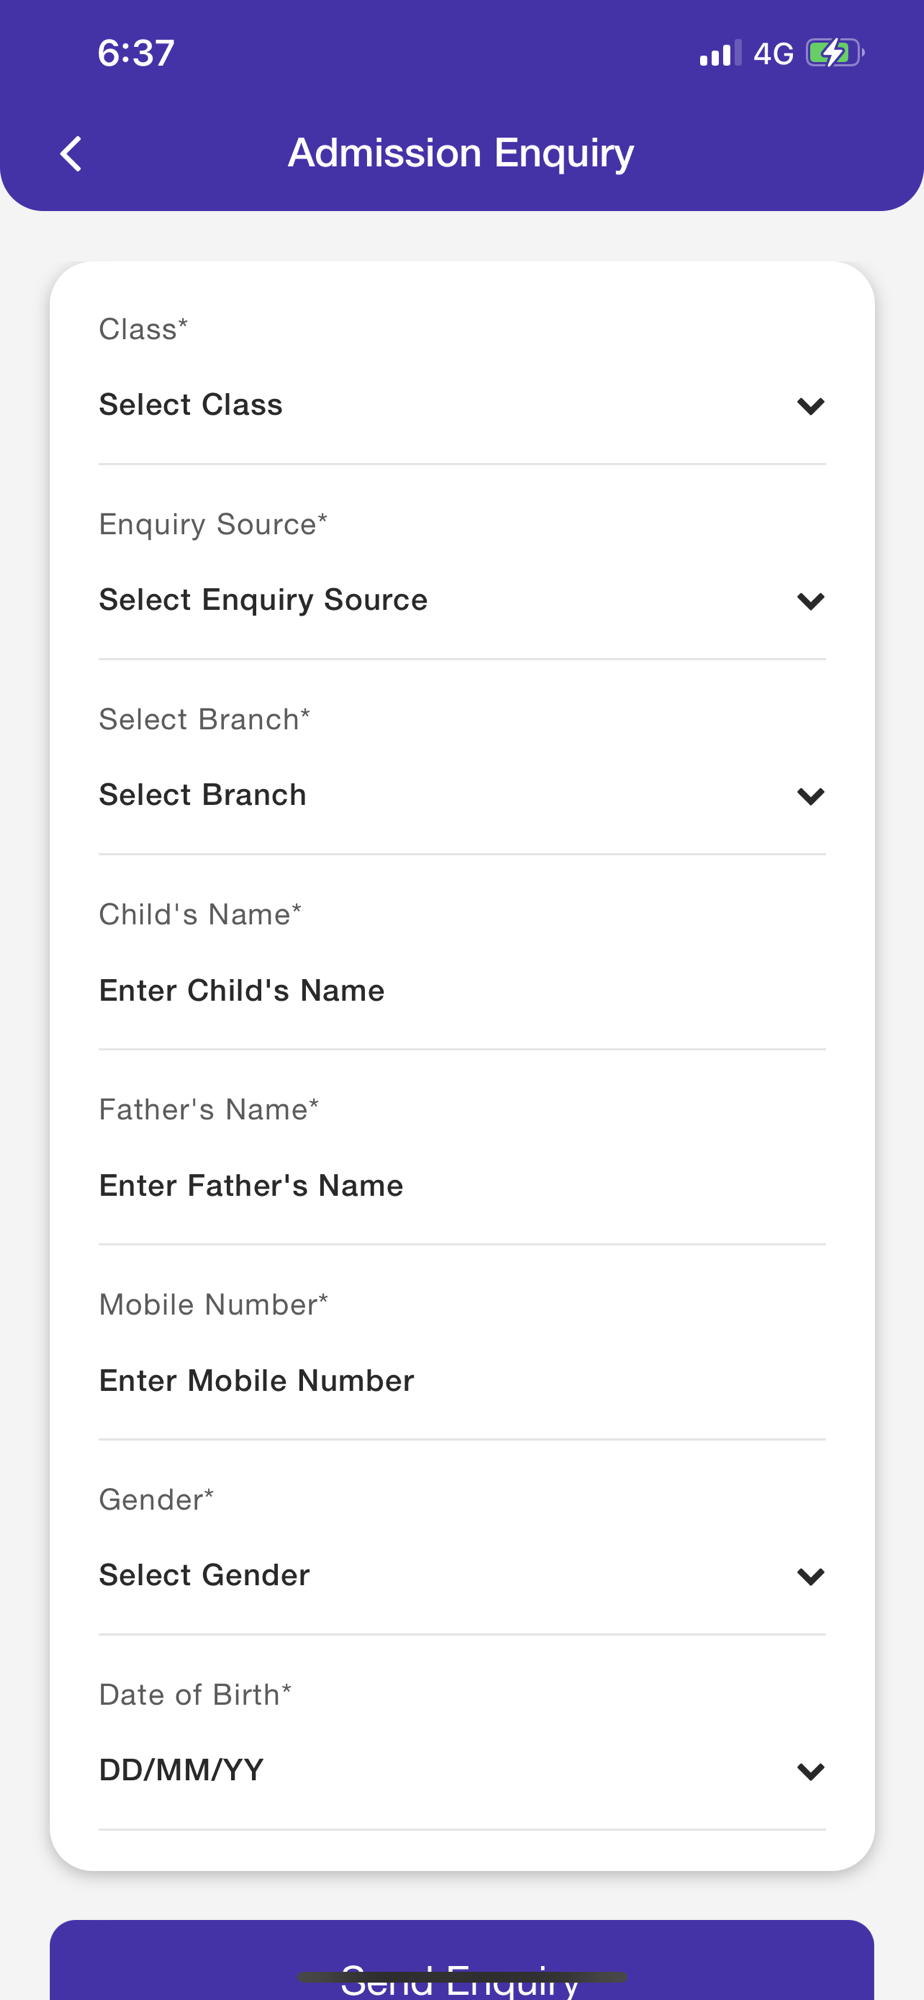Open the DD/MM/YY date of birth picker
This screenshot has width=924, height=2000.
point(181,1770)
